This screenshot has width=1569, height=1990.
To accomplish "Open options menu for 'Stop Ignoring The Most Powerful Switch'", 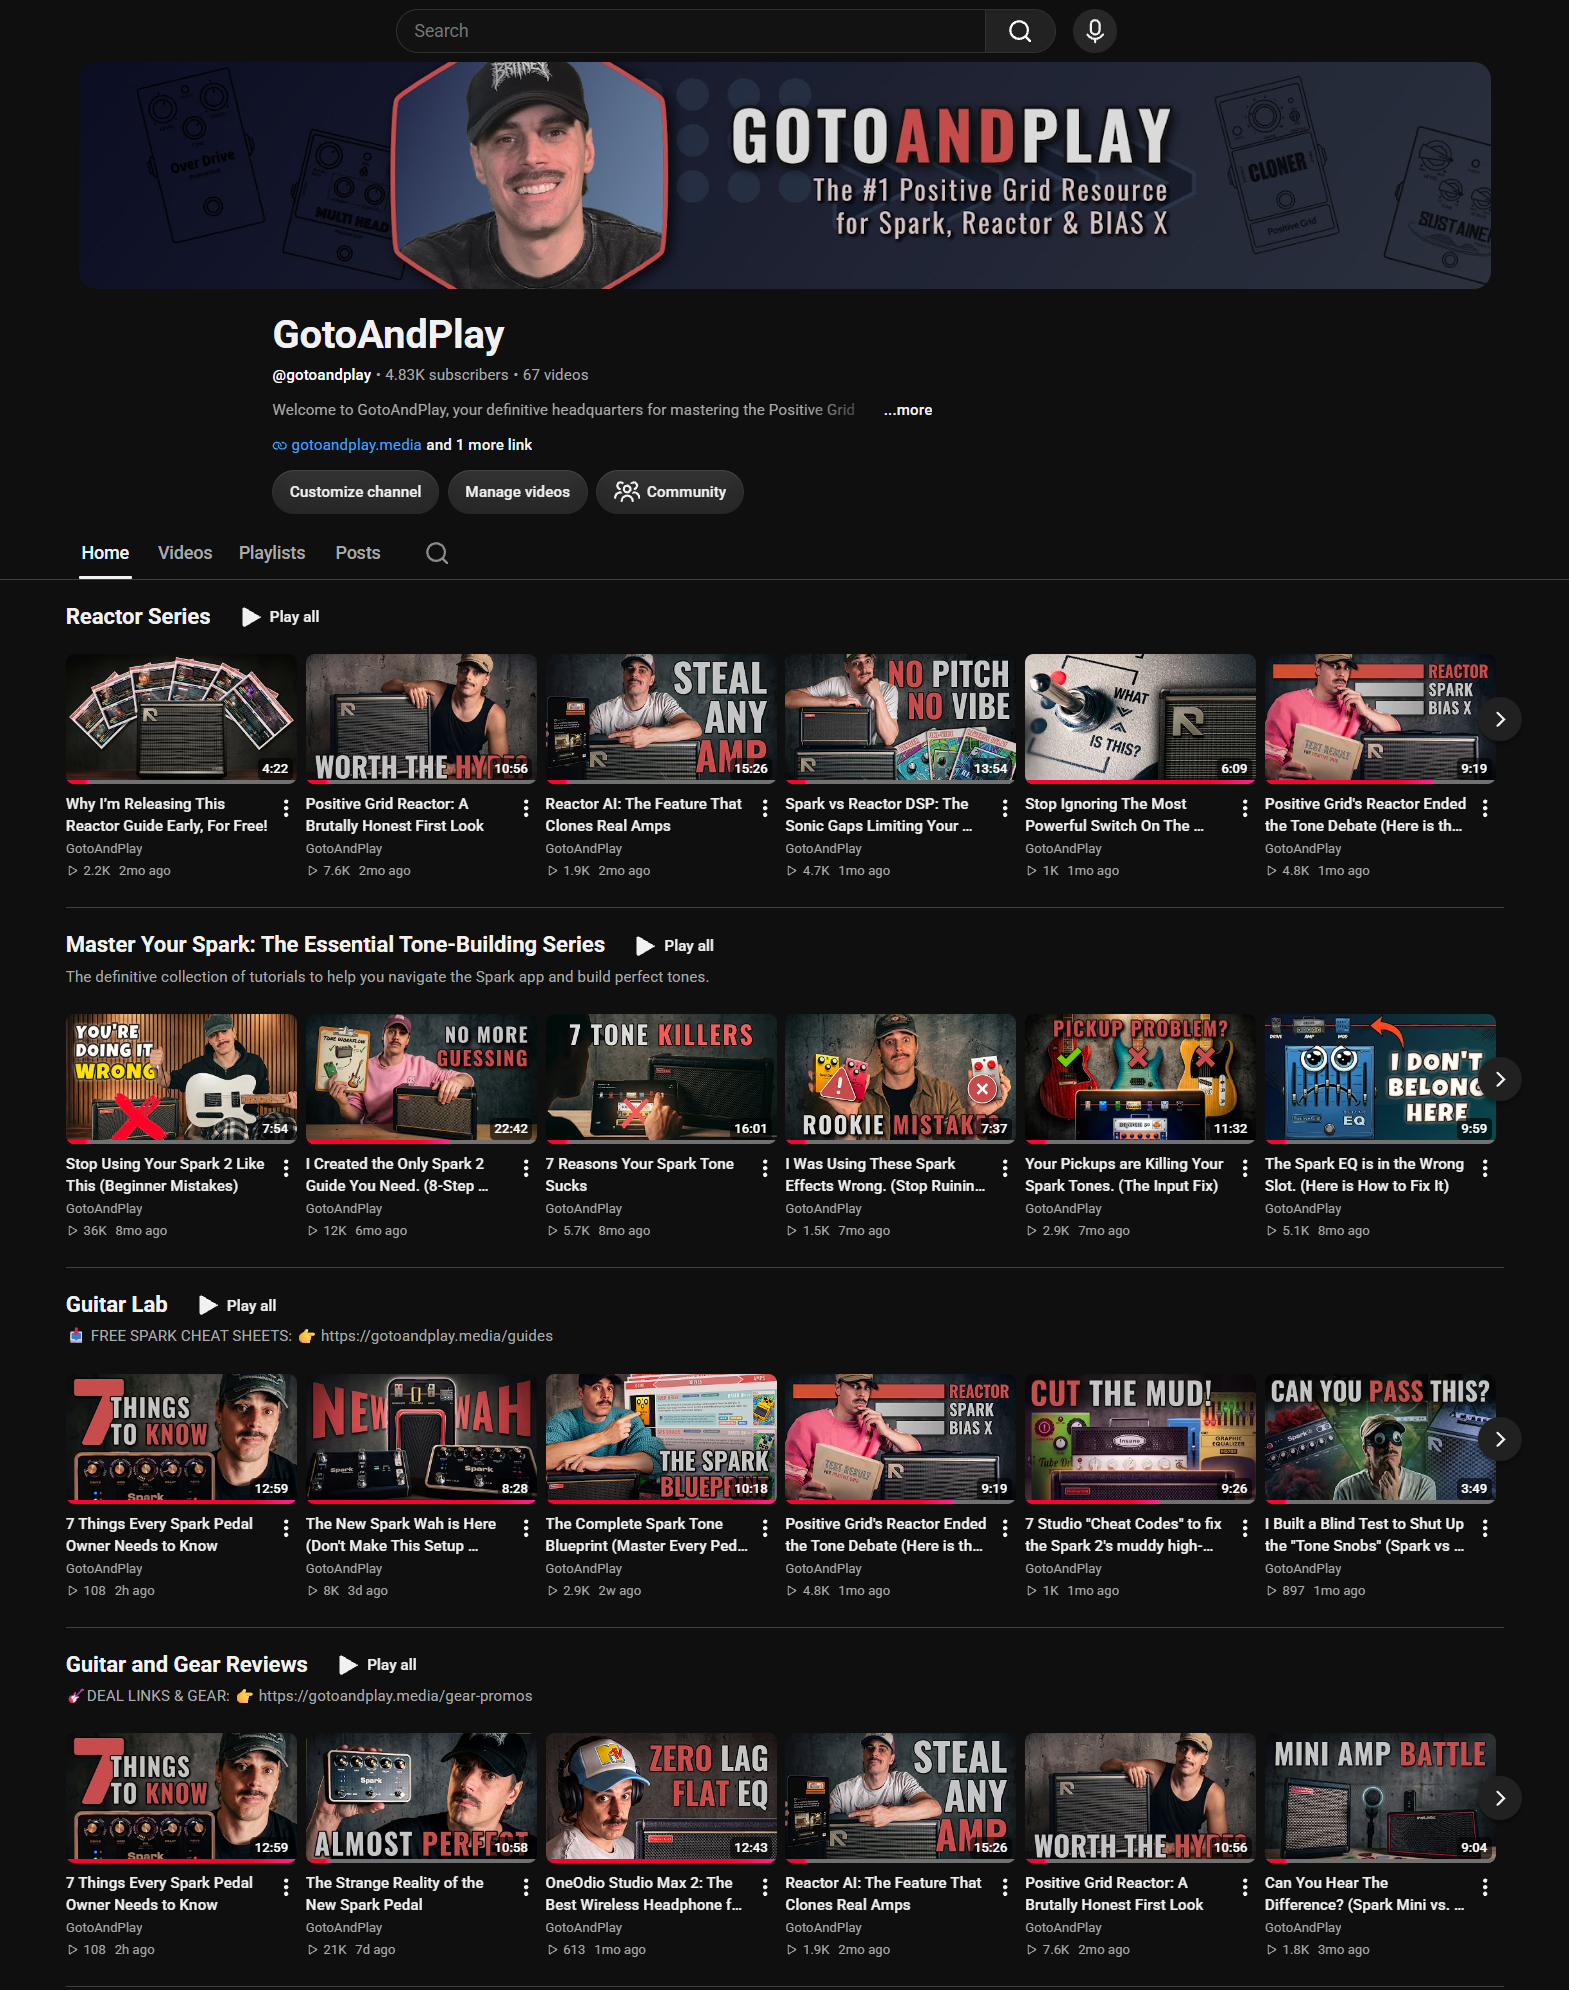I will click(x=1245, y=808).
